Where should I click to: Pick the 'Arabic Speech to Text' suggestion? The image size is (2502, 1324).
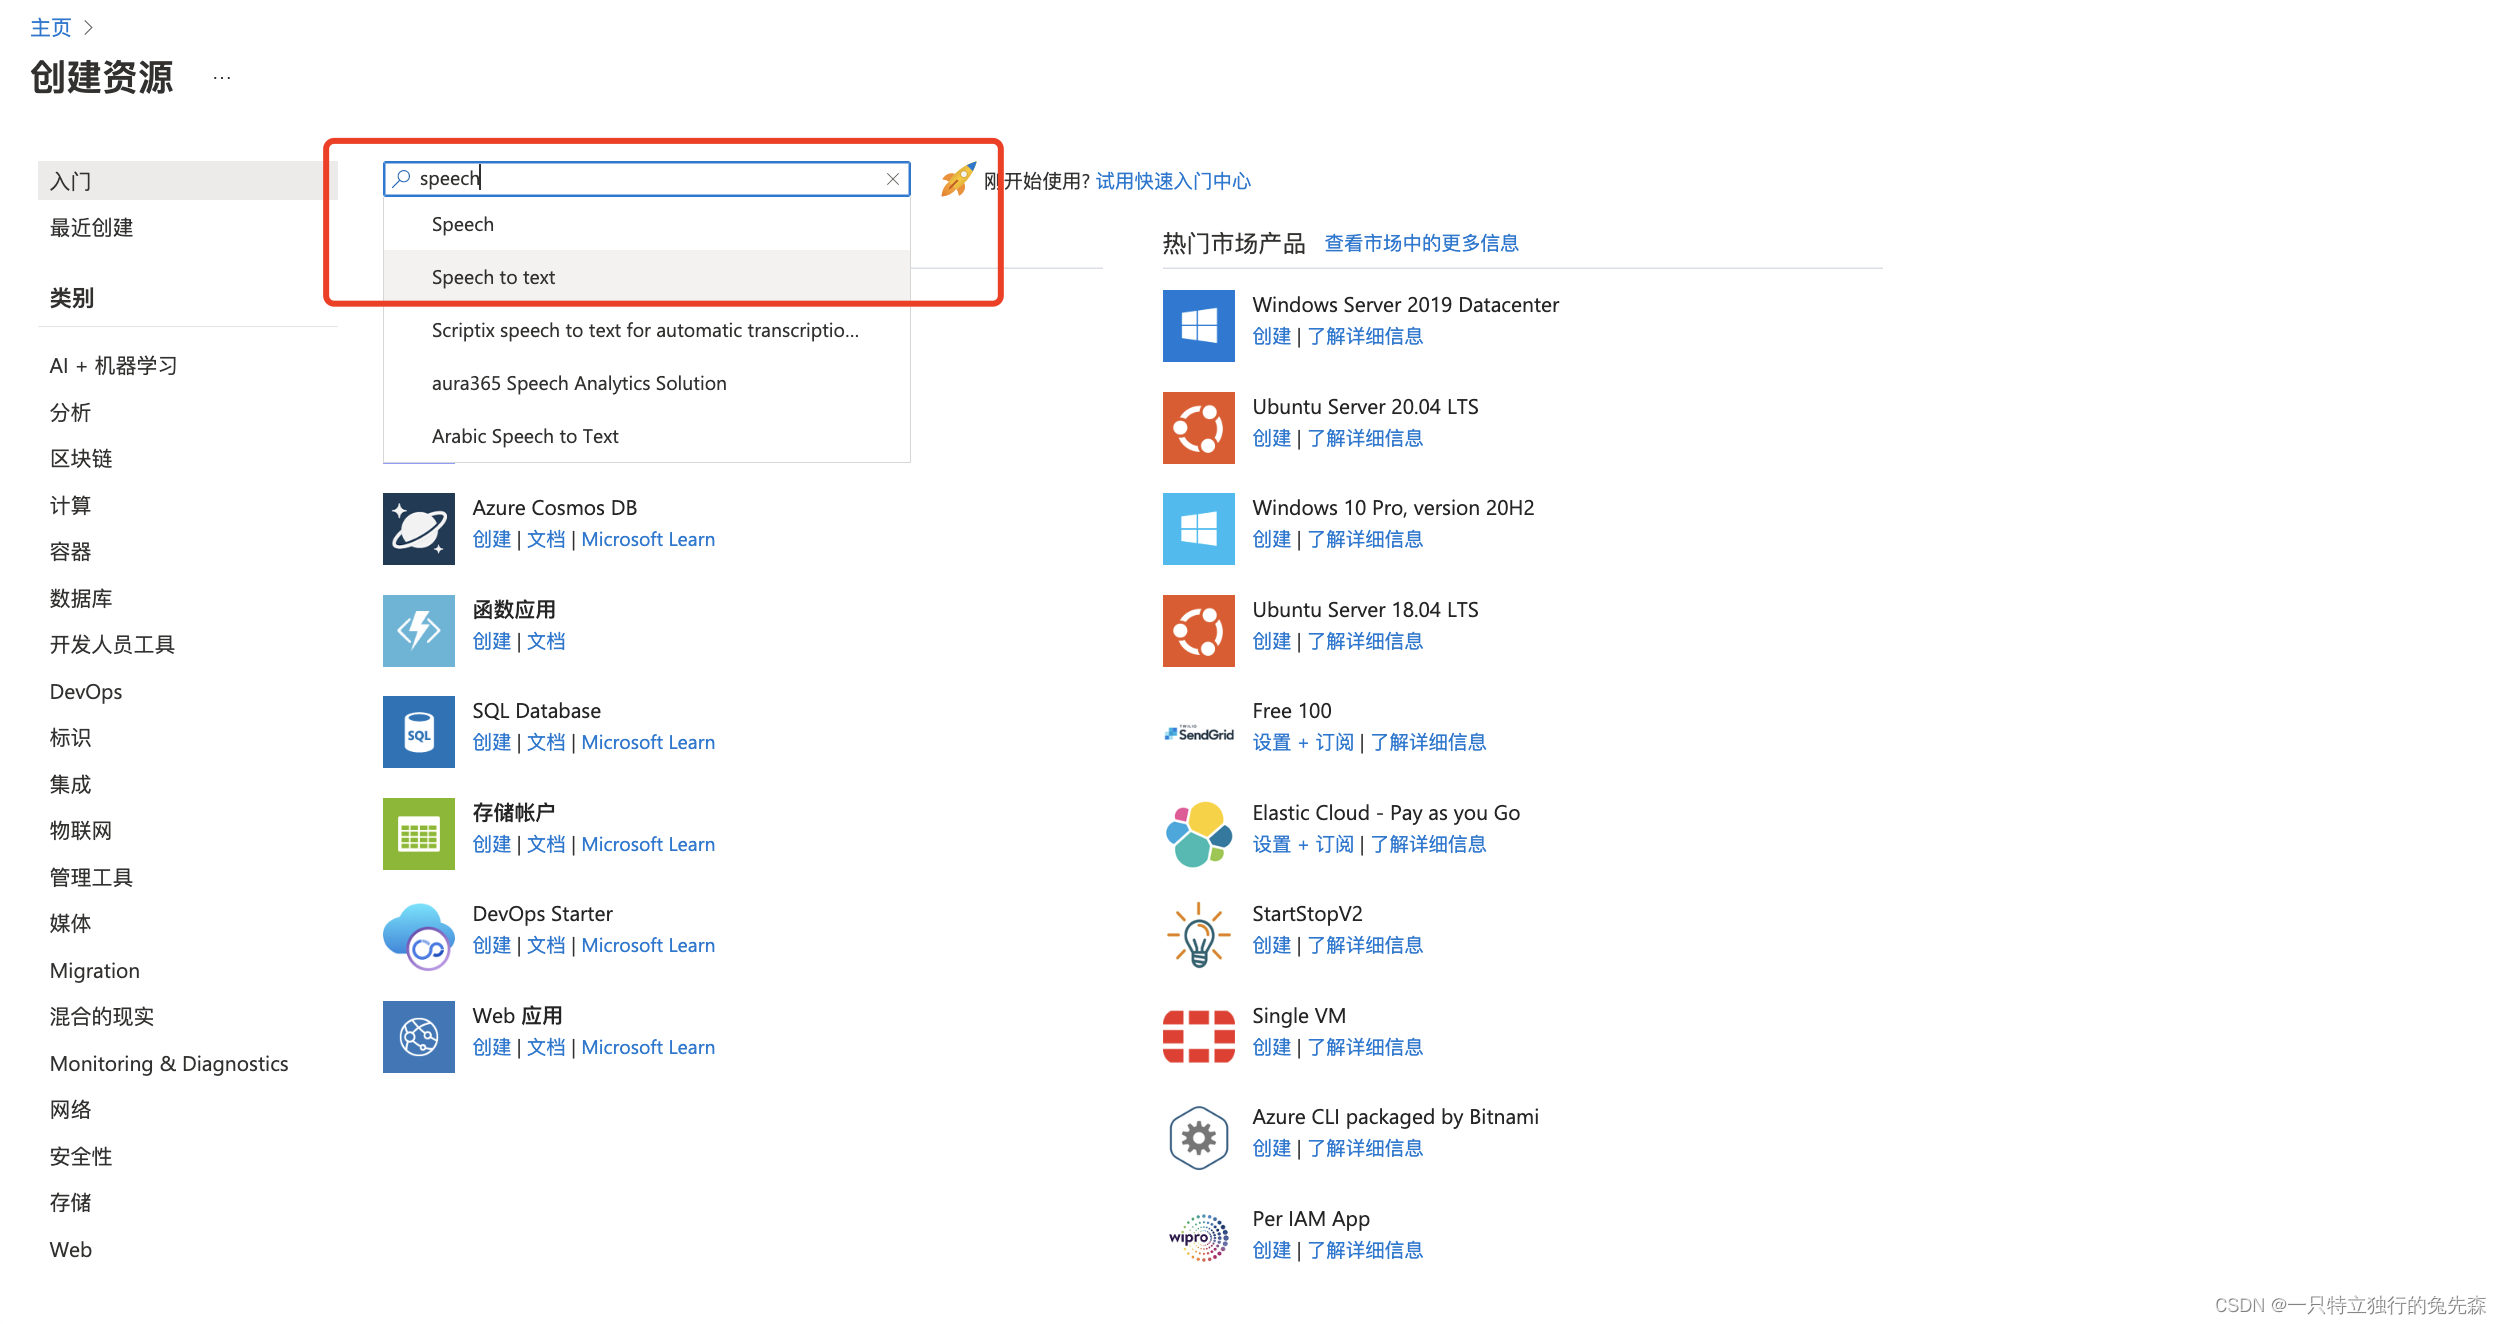pos(524,436)
